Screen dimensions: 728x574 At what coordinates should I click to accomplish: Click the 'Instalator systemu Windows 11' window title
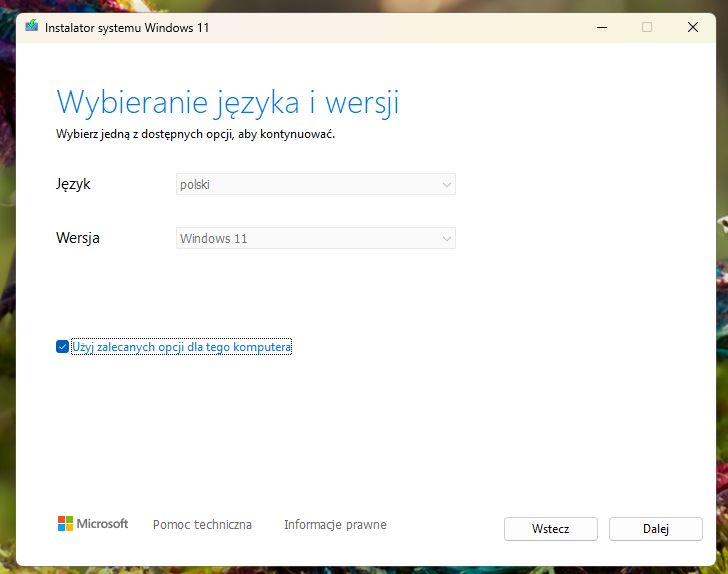pyautogui.click(x=127, y=27)
